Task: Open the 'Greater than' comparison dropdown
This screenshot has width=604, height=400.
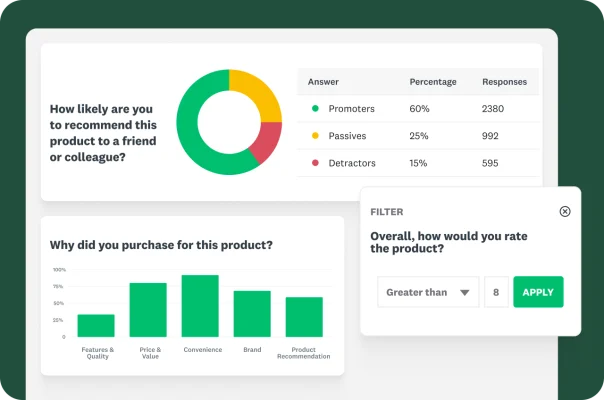Action: tap(428, 292)
